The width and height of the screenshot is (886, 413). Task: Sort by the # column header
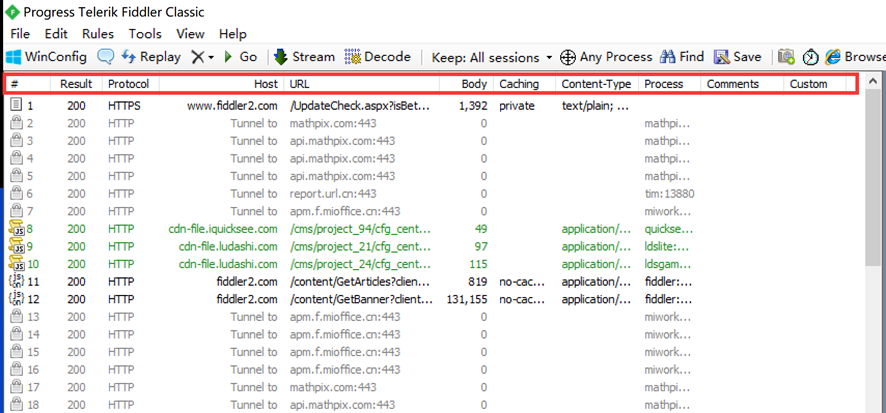point(27,84)
